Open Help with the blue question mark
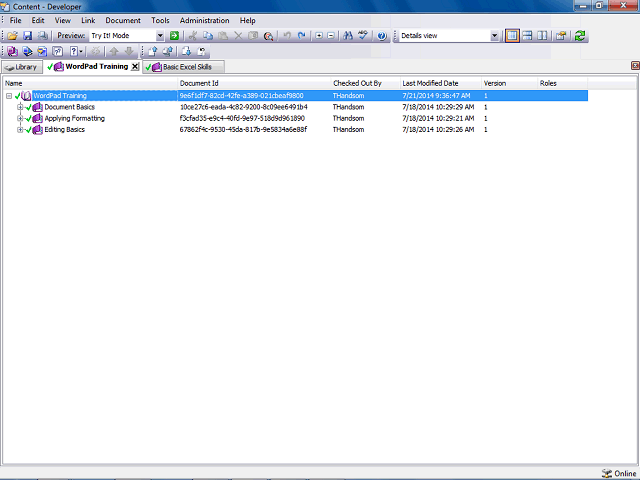 [382, 36]
